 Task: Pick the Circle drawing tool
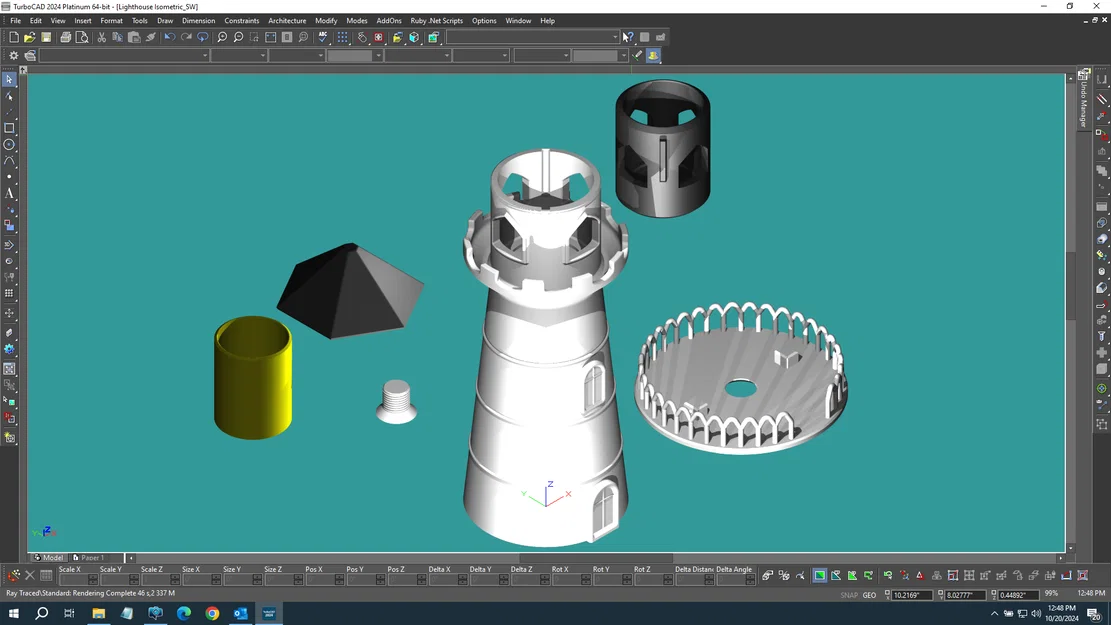[9, 144]
